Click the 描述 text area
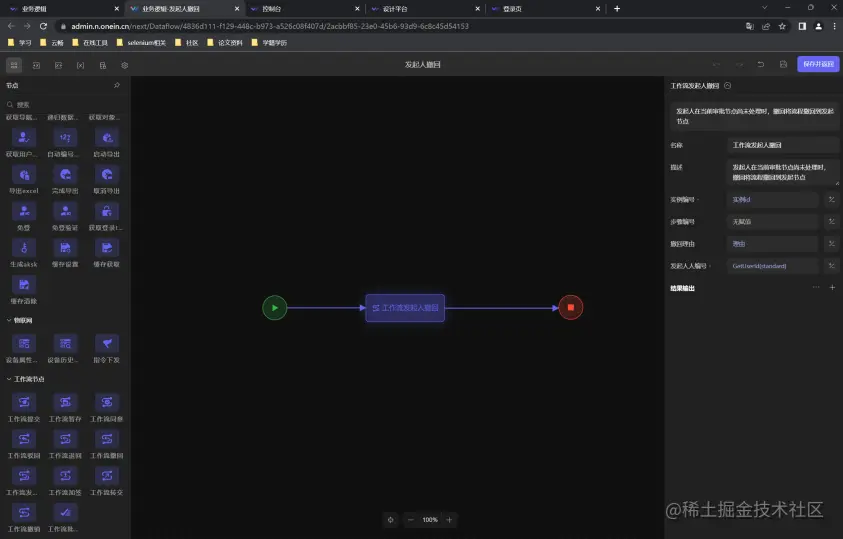 pos(782,172)
